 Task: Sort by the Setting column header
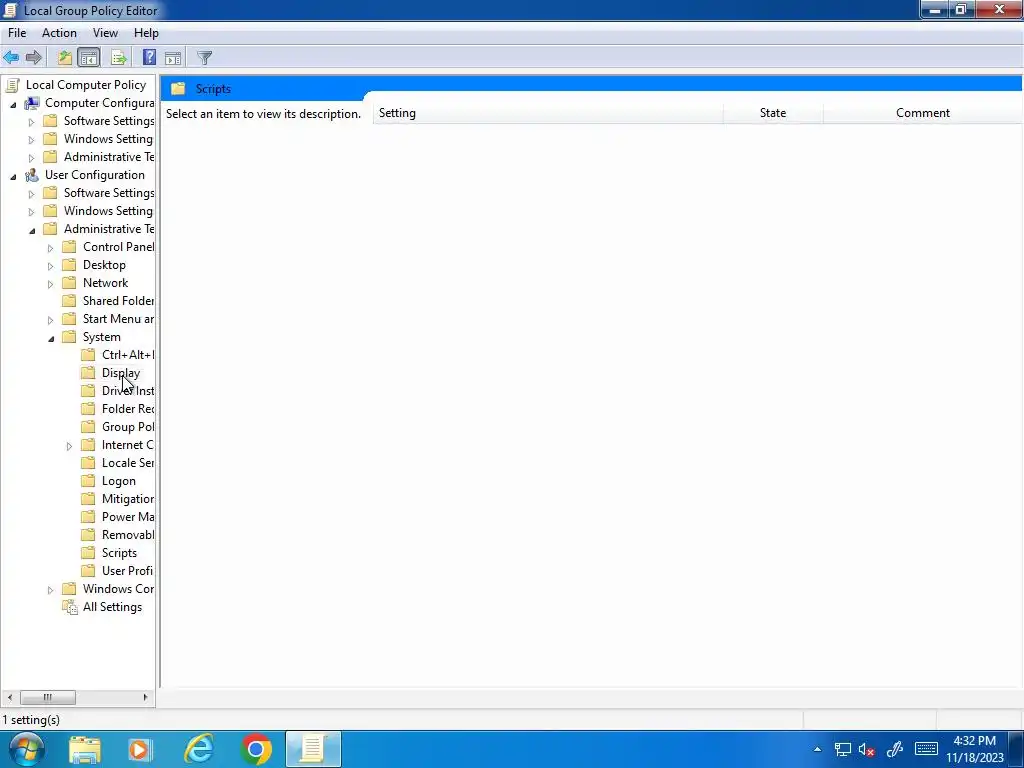tap(549, 113)
